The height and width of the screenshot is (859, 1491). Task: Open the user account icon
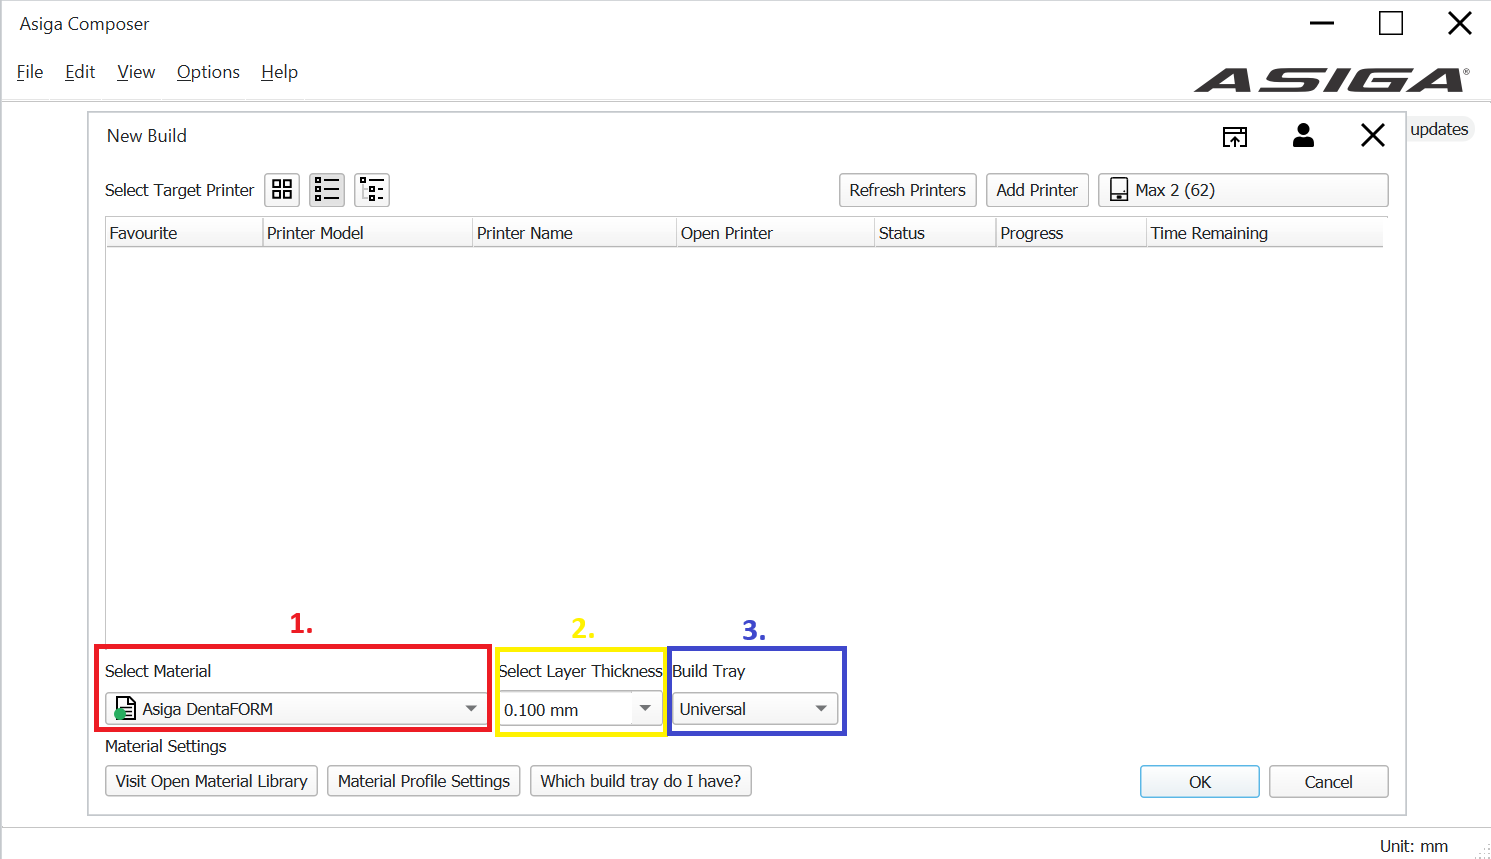point(1303,136)
